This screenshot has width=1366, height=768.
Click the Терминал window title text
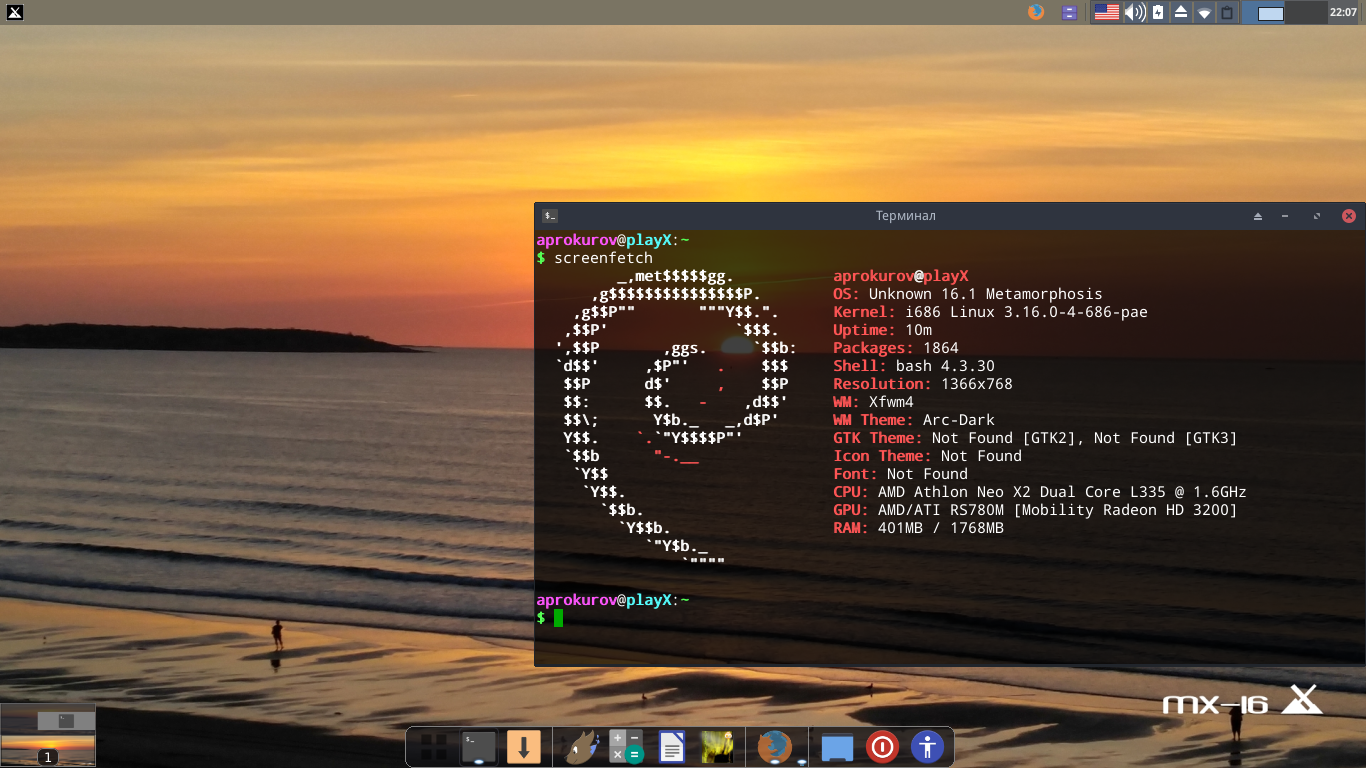905,216
